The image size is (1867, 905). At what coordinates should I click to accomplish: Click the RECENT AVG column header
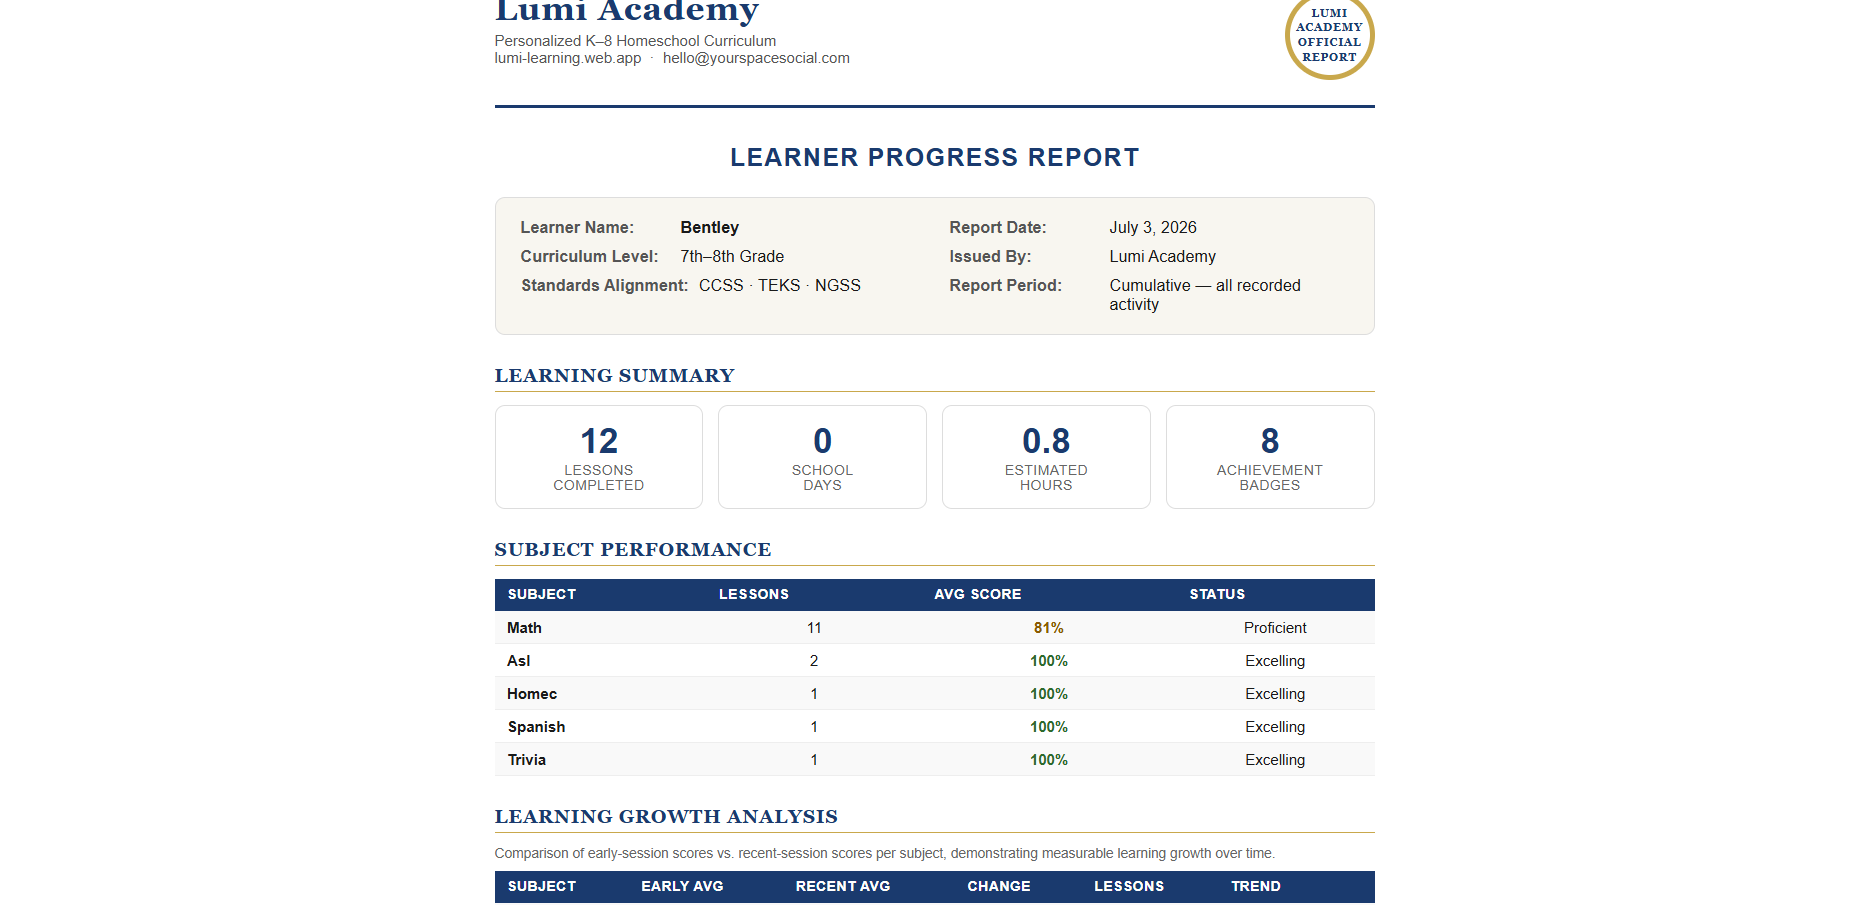point(843,886)
